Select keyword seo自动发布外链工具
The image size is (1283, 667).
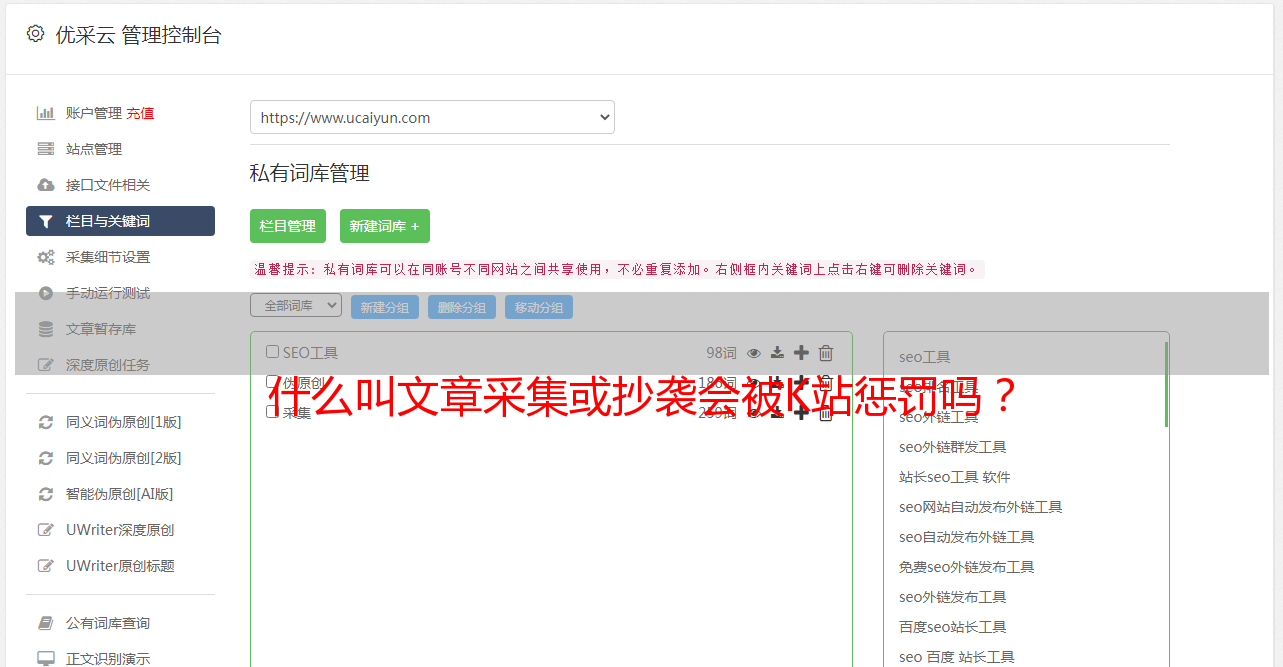(967, 537)
